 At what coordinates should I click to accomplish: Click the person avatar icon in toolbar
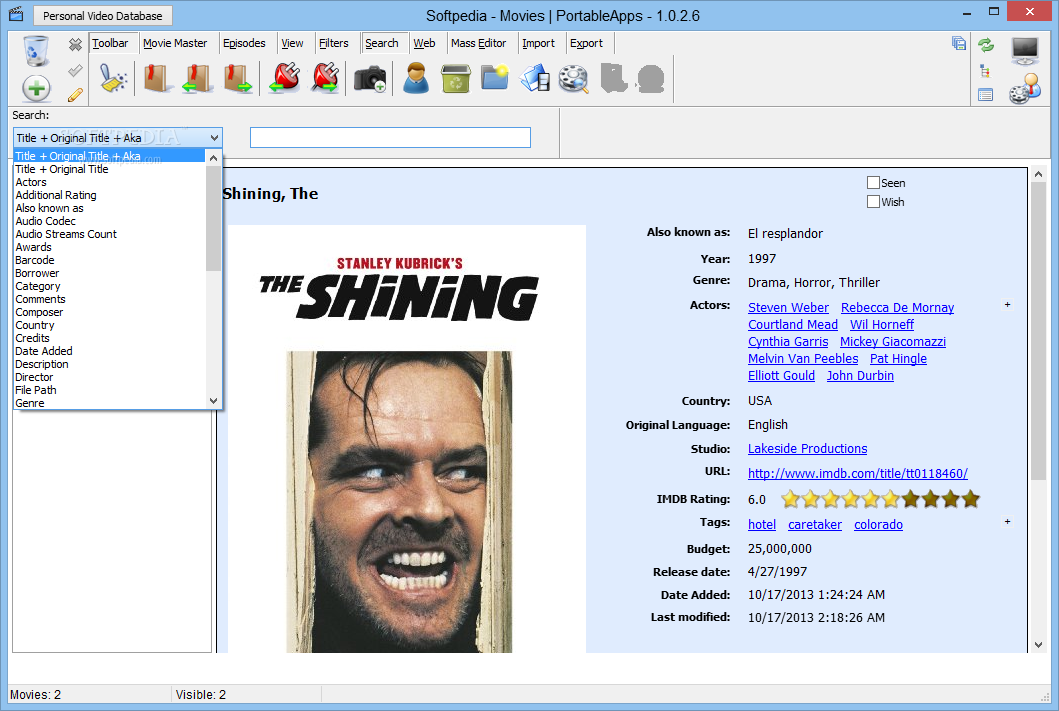click(x=416, y=78)
